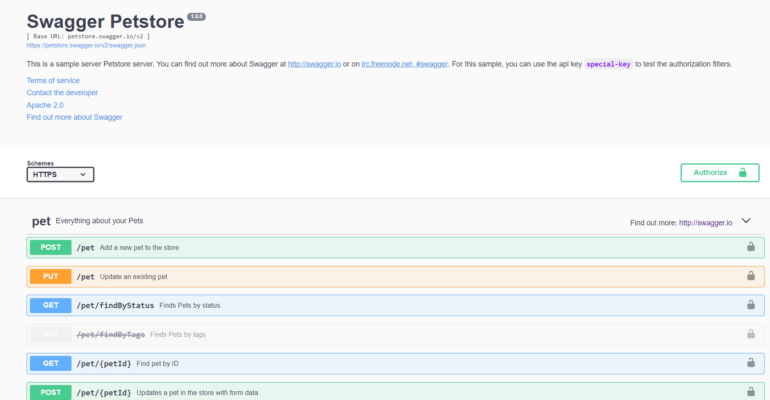Expand GET /pet/{petId} Find pet by ID

pos(395,363)
